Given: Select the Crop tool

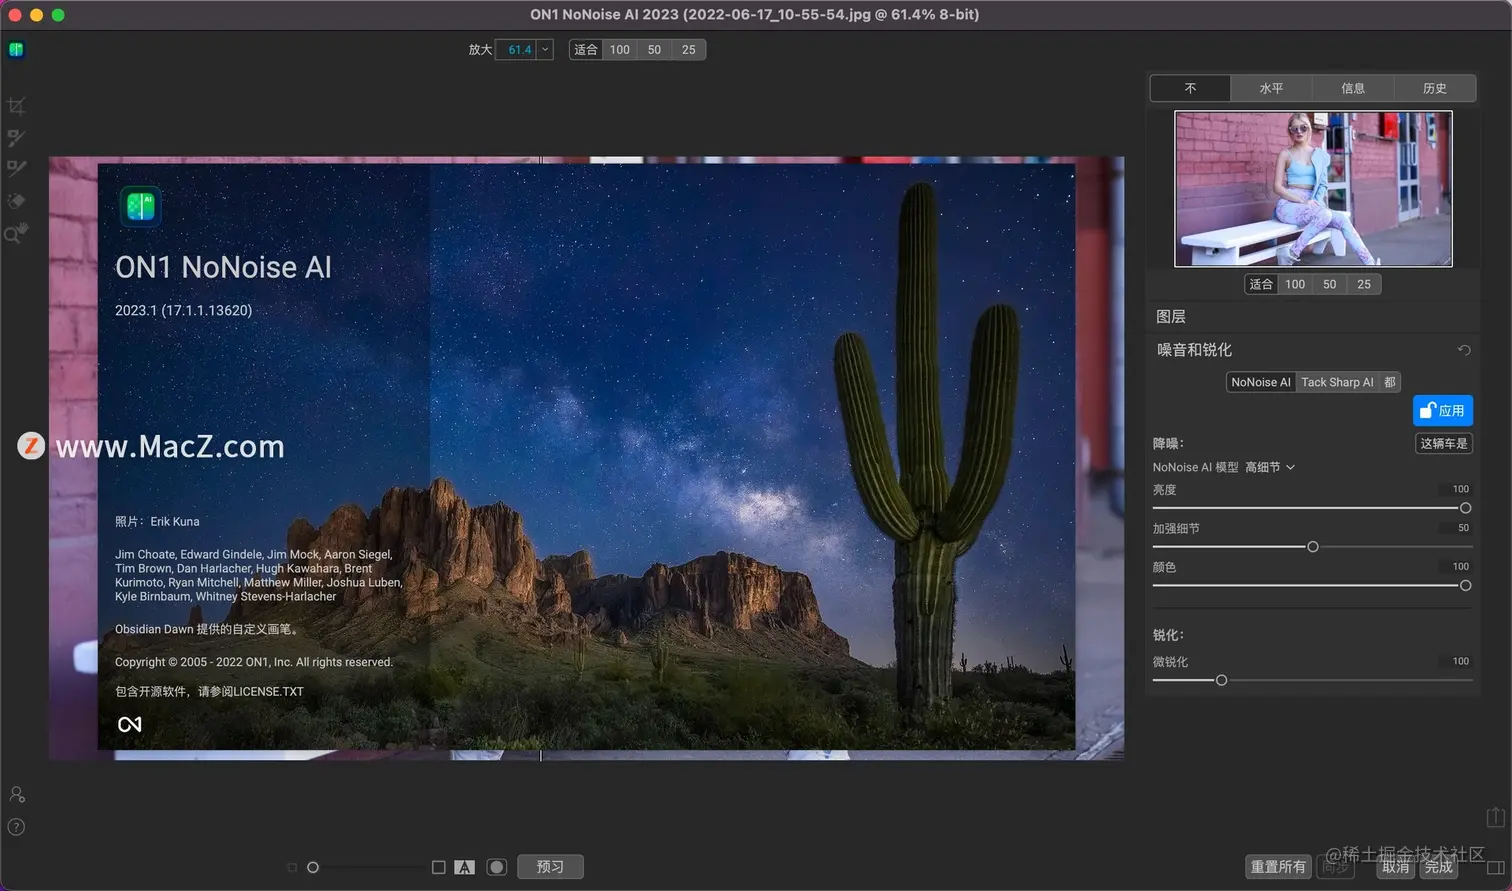Looking at the screenshot, I should (16, 106).
